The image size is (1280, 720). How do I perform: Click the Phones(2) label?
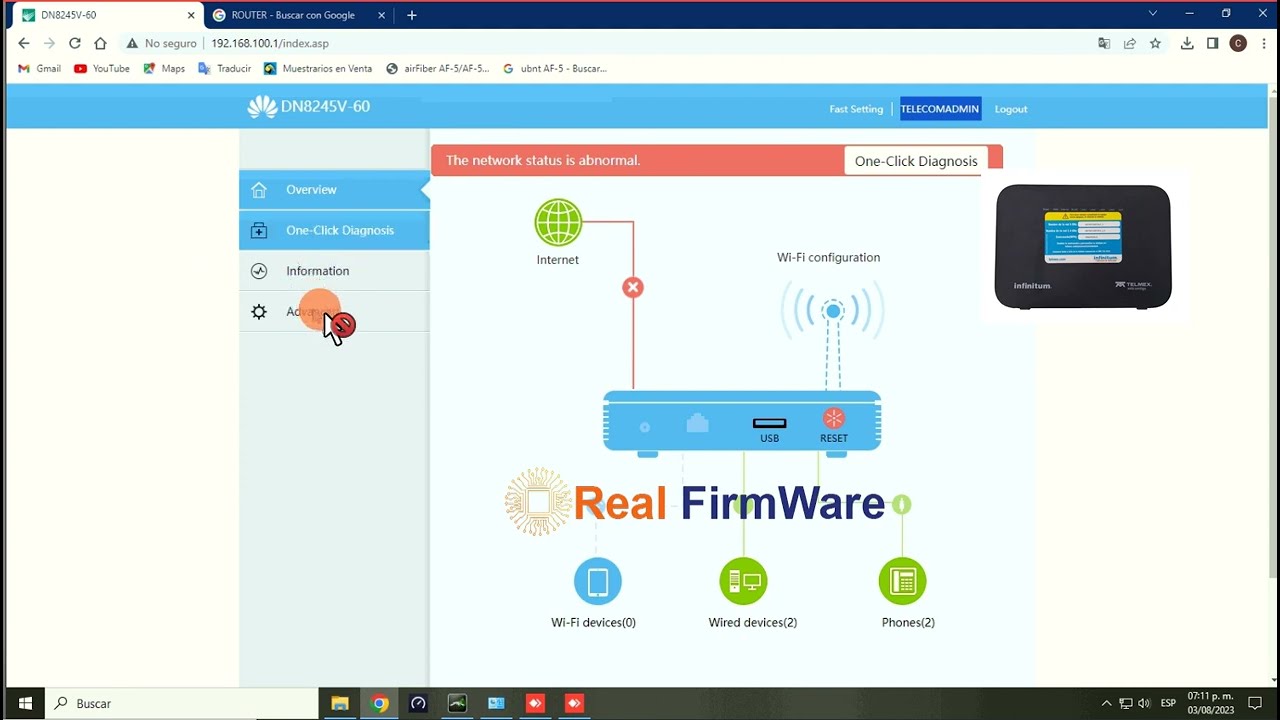coord(908,622)
